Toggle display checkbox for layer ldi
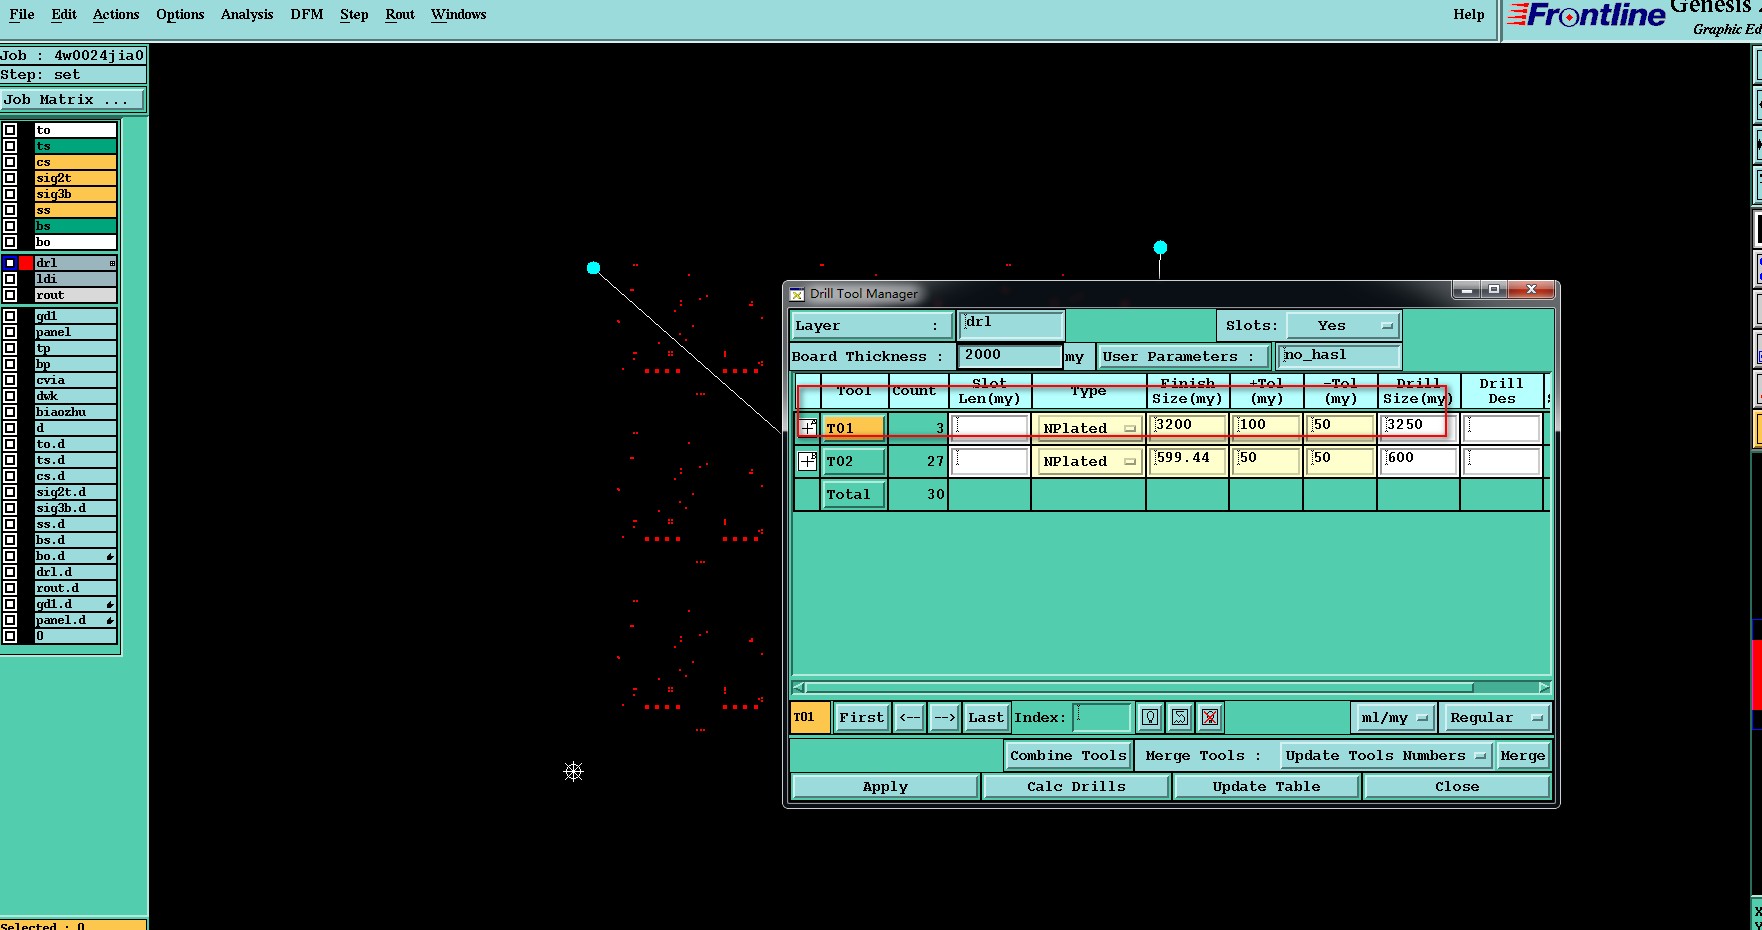1762x930 pixels. pos(10,279)
